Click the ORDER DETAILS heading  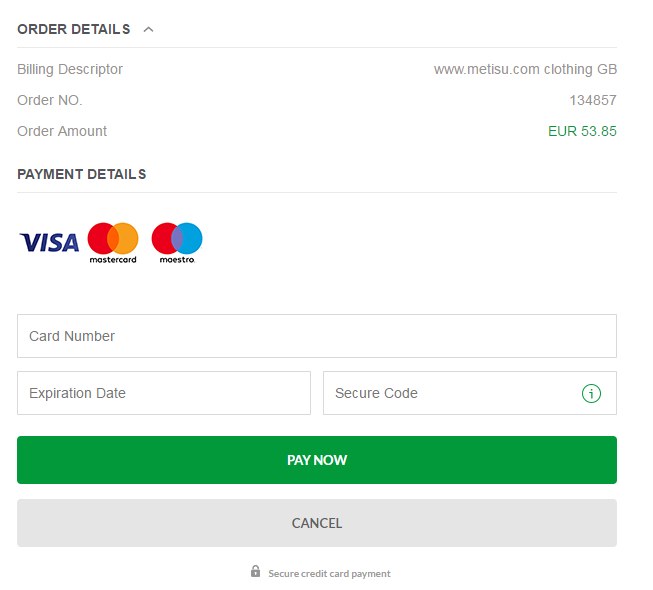point(74,29)
